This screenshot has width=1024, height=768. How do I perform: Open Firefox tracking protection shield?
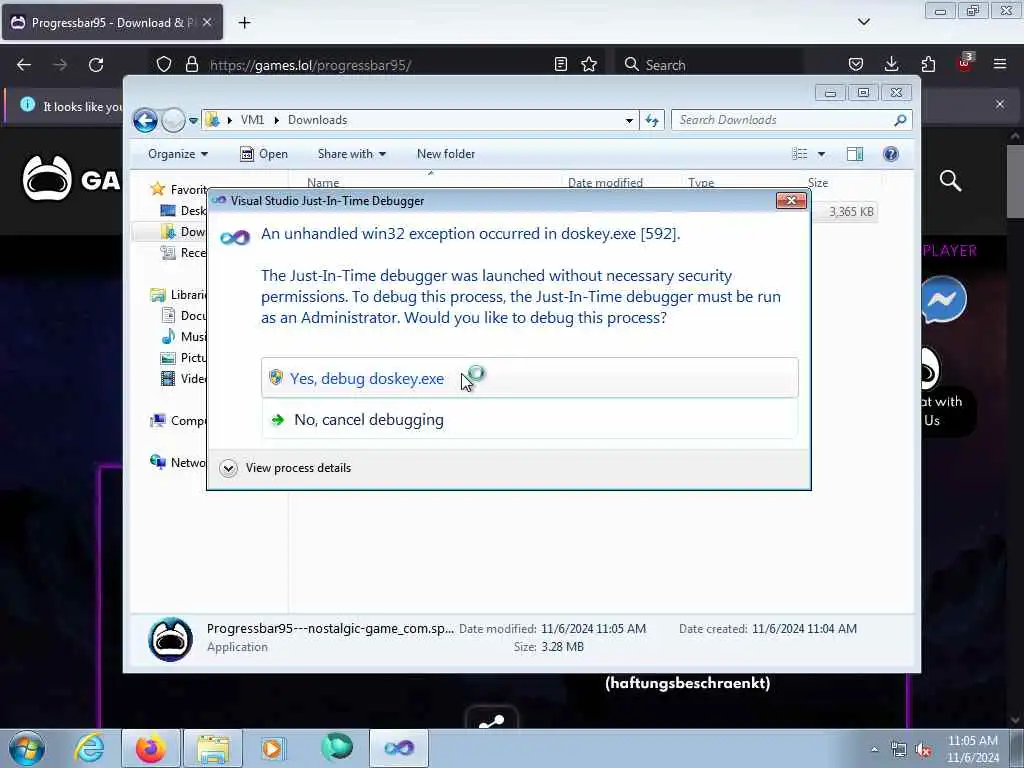click(164, 65)
